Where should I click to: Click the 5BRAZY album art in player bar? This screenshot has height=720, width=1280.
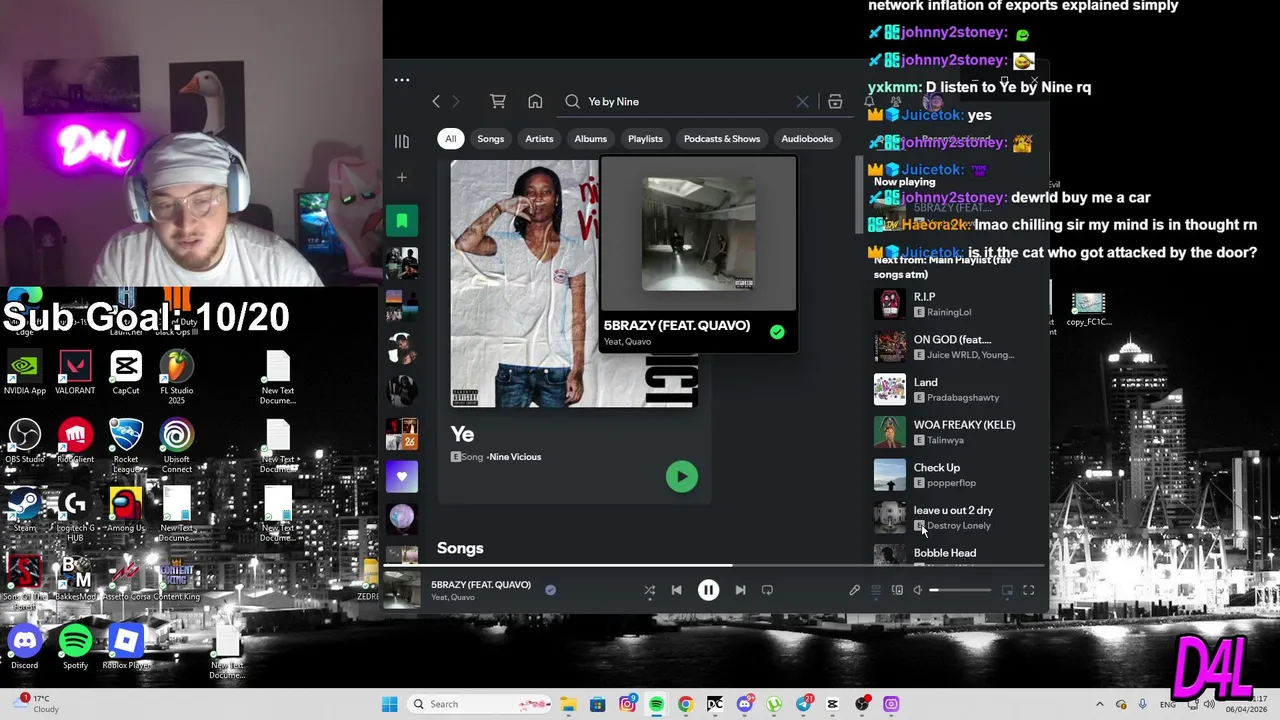(x=402, y=590)
